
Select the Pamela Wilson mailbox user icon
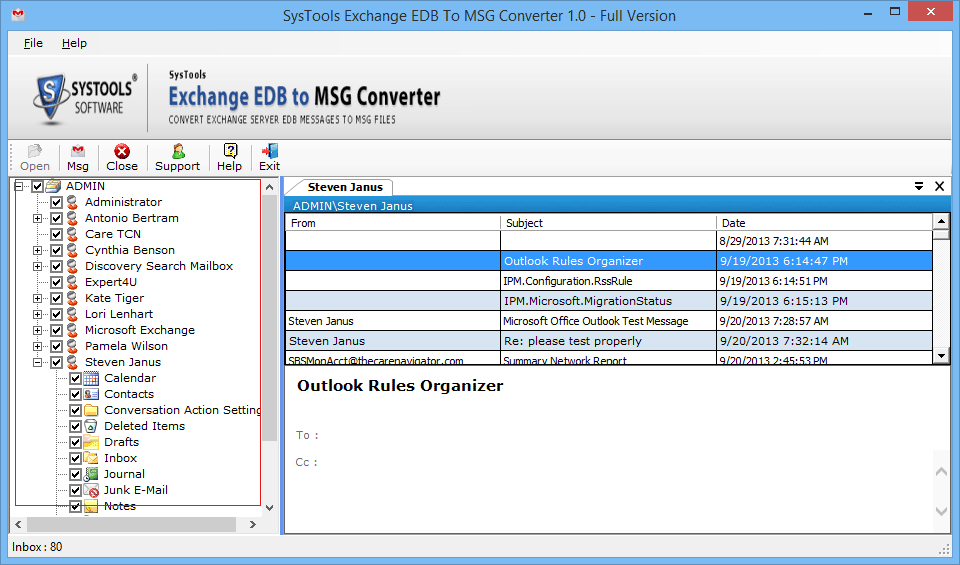[73, 345]
